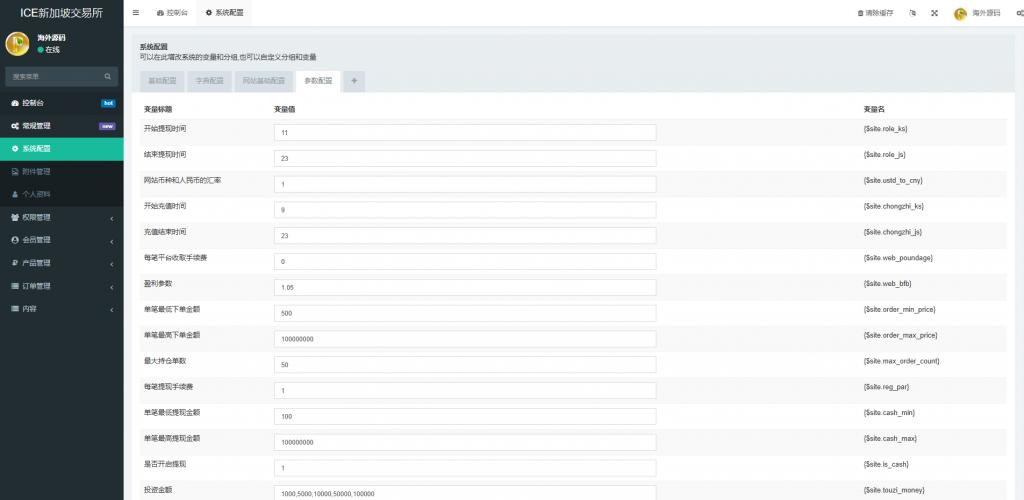
Task: Switch to the 网站基础配置 tab
Action: pos(263,81)
